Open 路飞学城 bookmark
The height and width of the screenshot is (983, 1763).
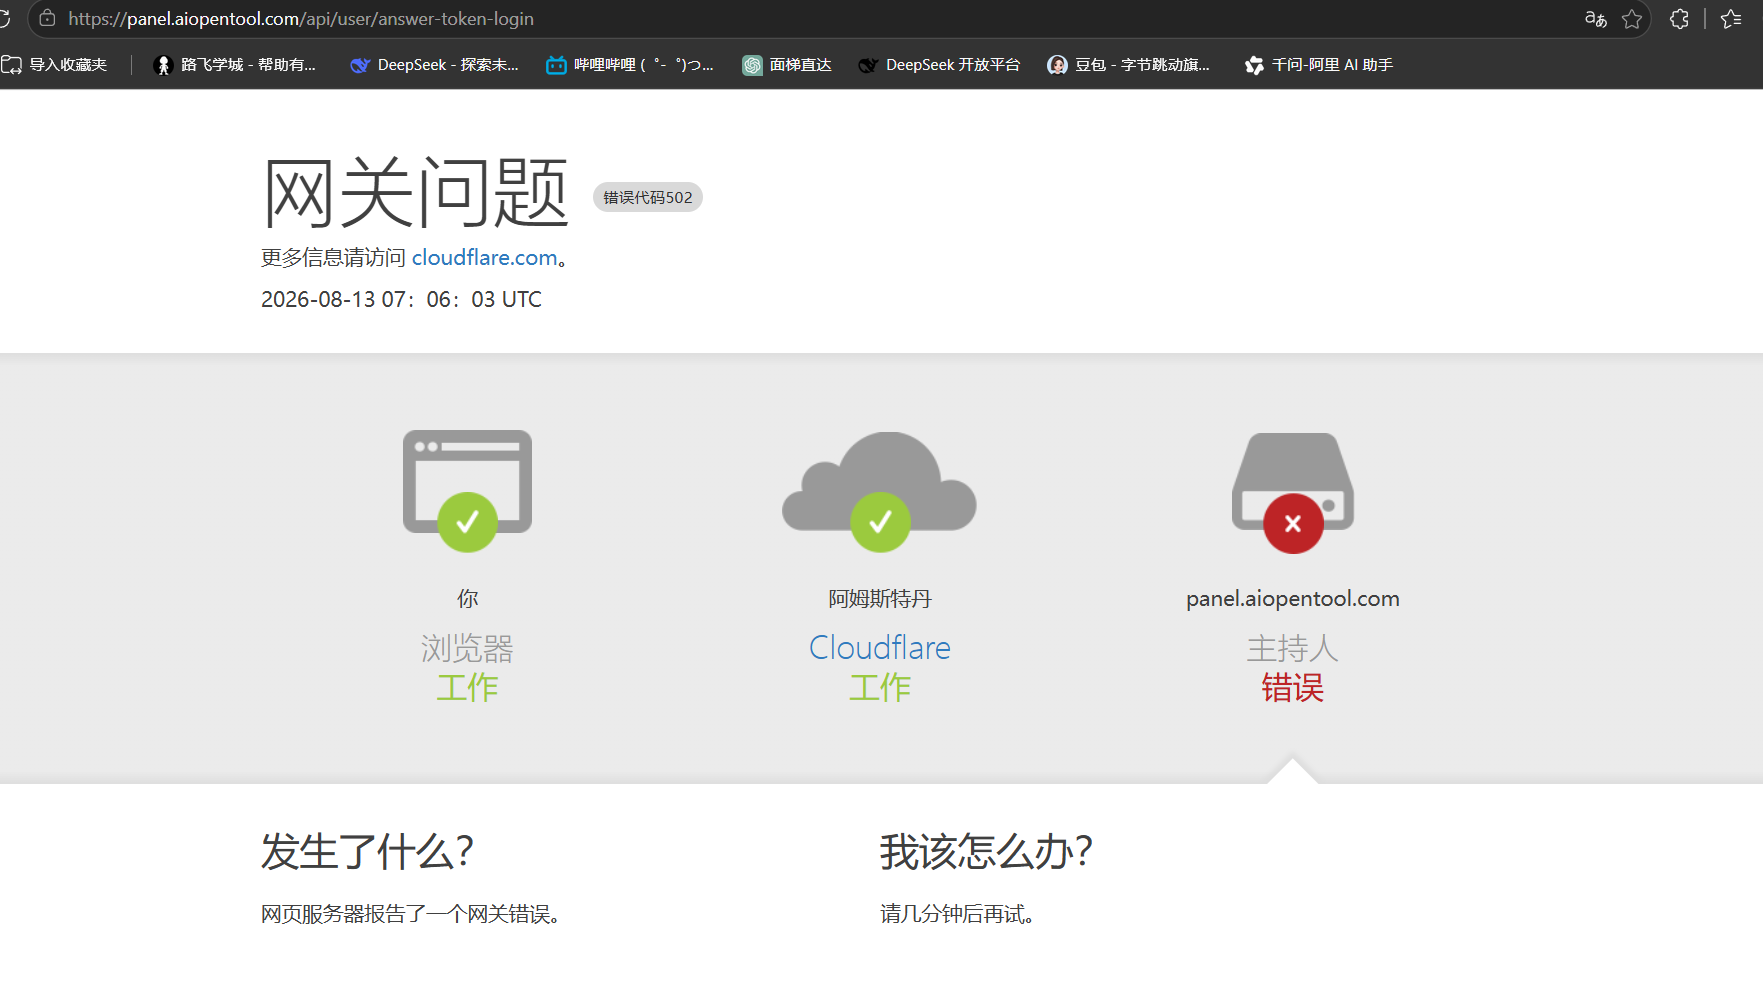[235, 65]
